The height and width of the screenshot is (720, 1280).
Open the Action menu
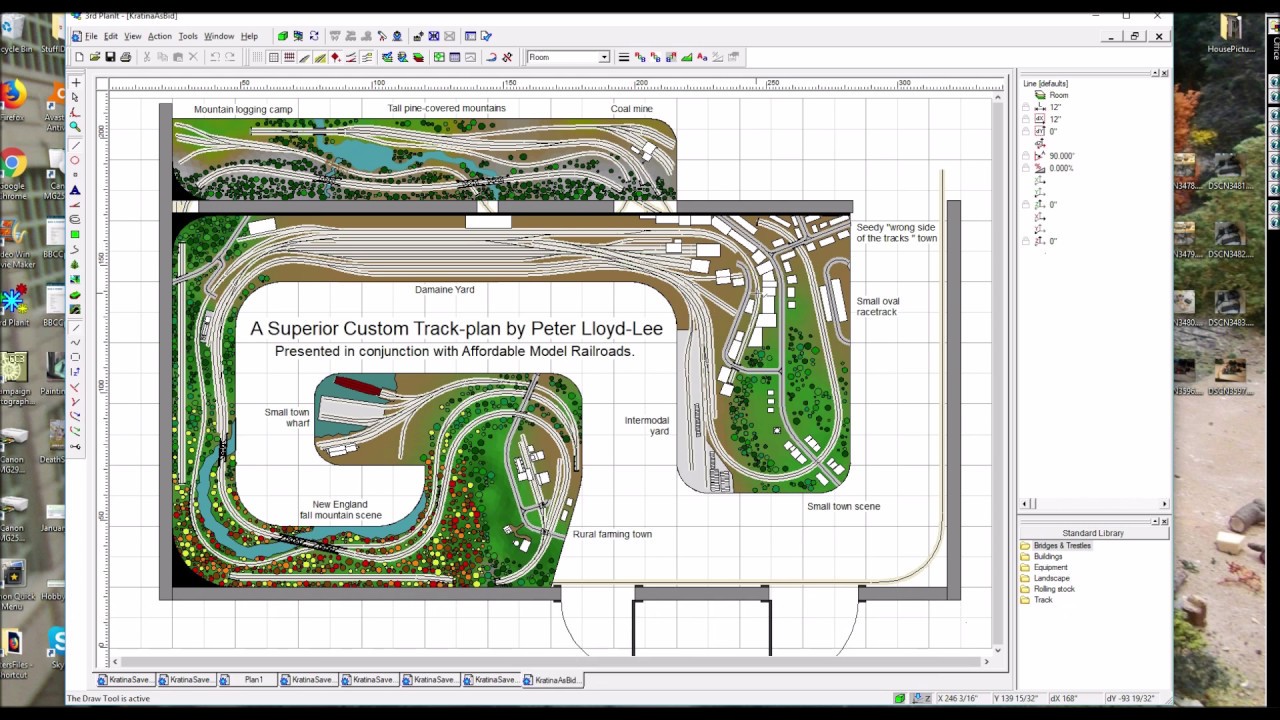pyautogui.click(x=160, y=36)
